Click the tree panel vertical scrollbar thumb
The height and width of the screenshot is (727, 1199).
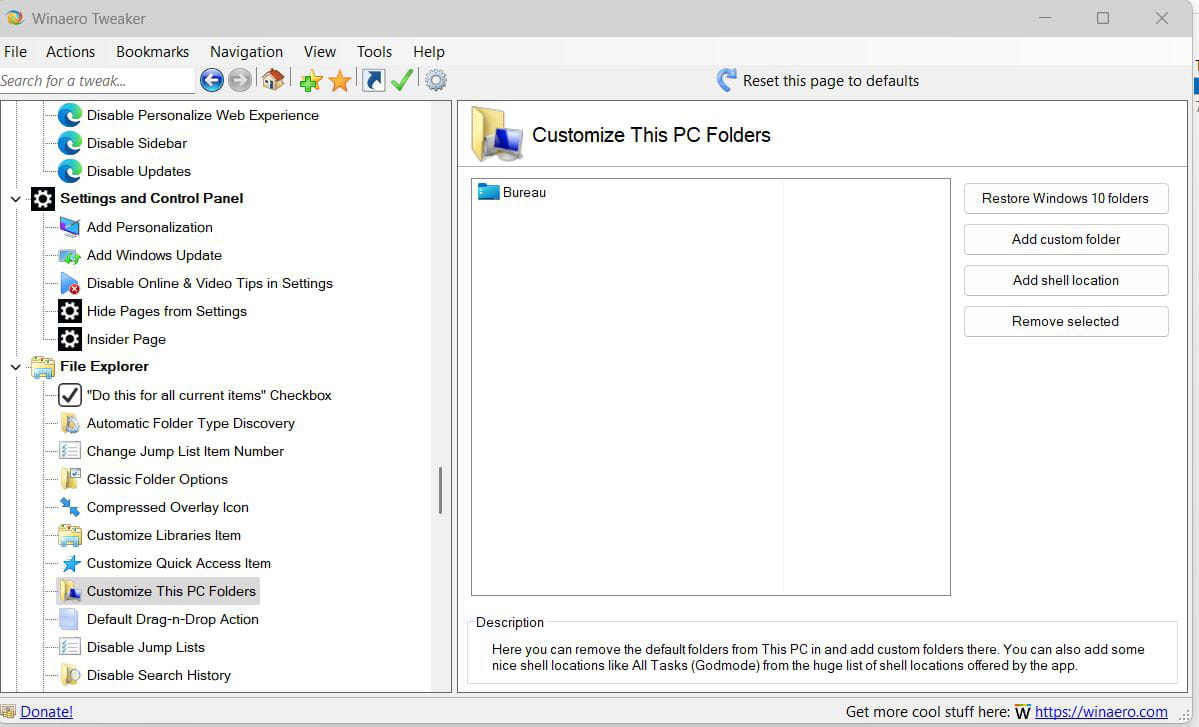440,490
